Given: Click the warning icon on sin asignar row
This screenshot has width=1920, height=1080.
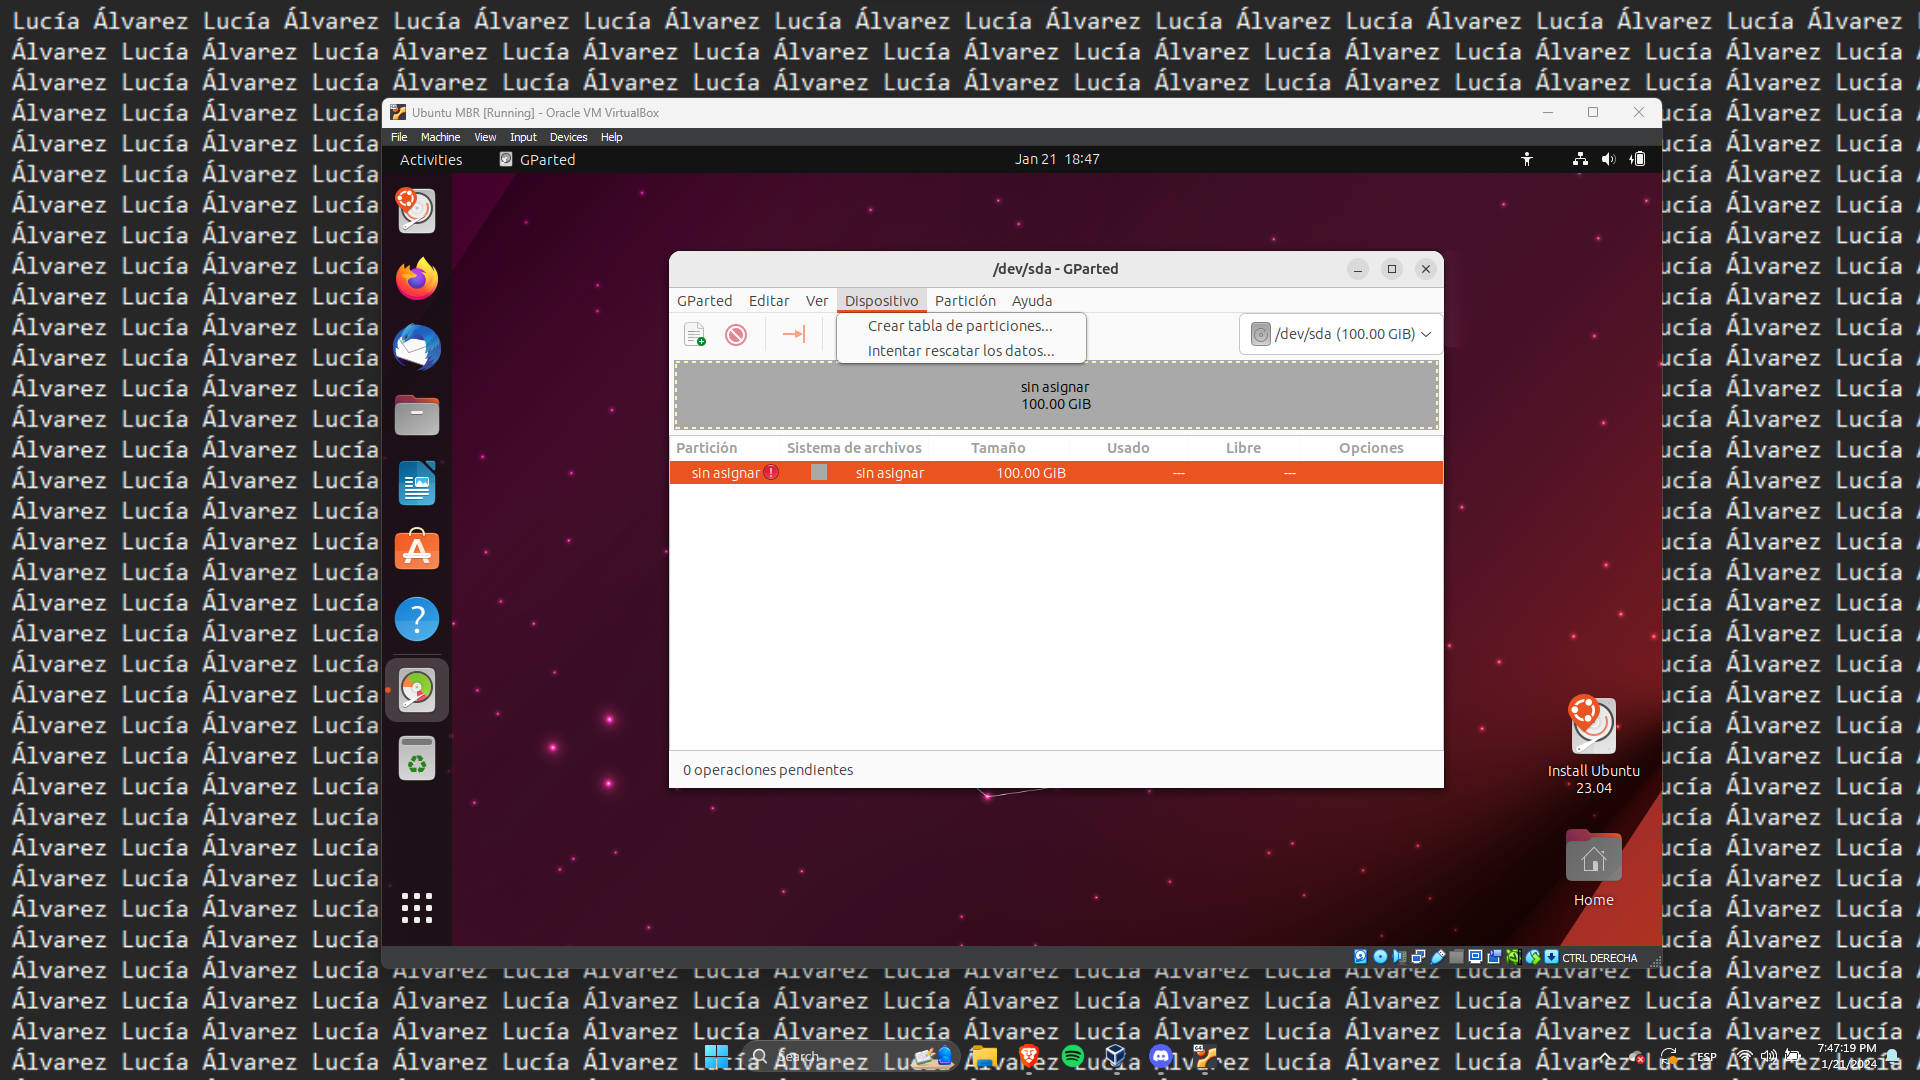Looking at the screenshot, I should (771, 473).
